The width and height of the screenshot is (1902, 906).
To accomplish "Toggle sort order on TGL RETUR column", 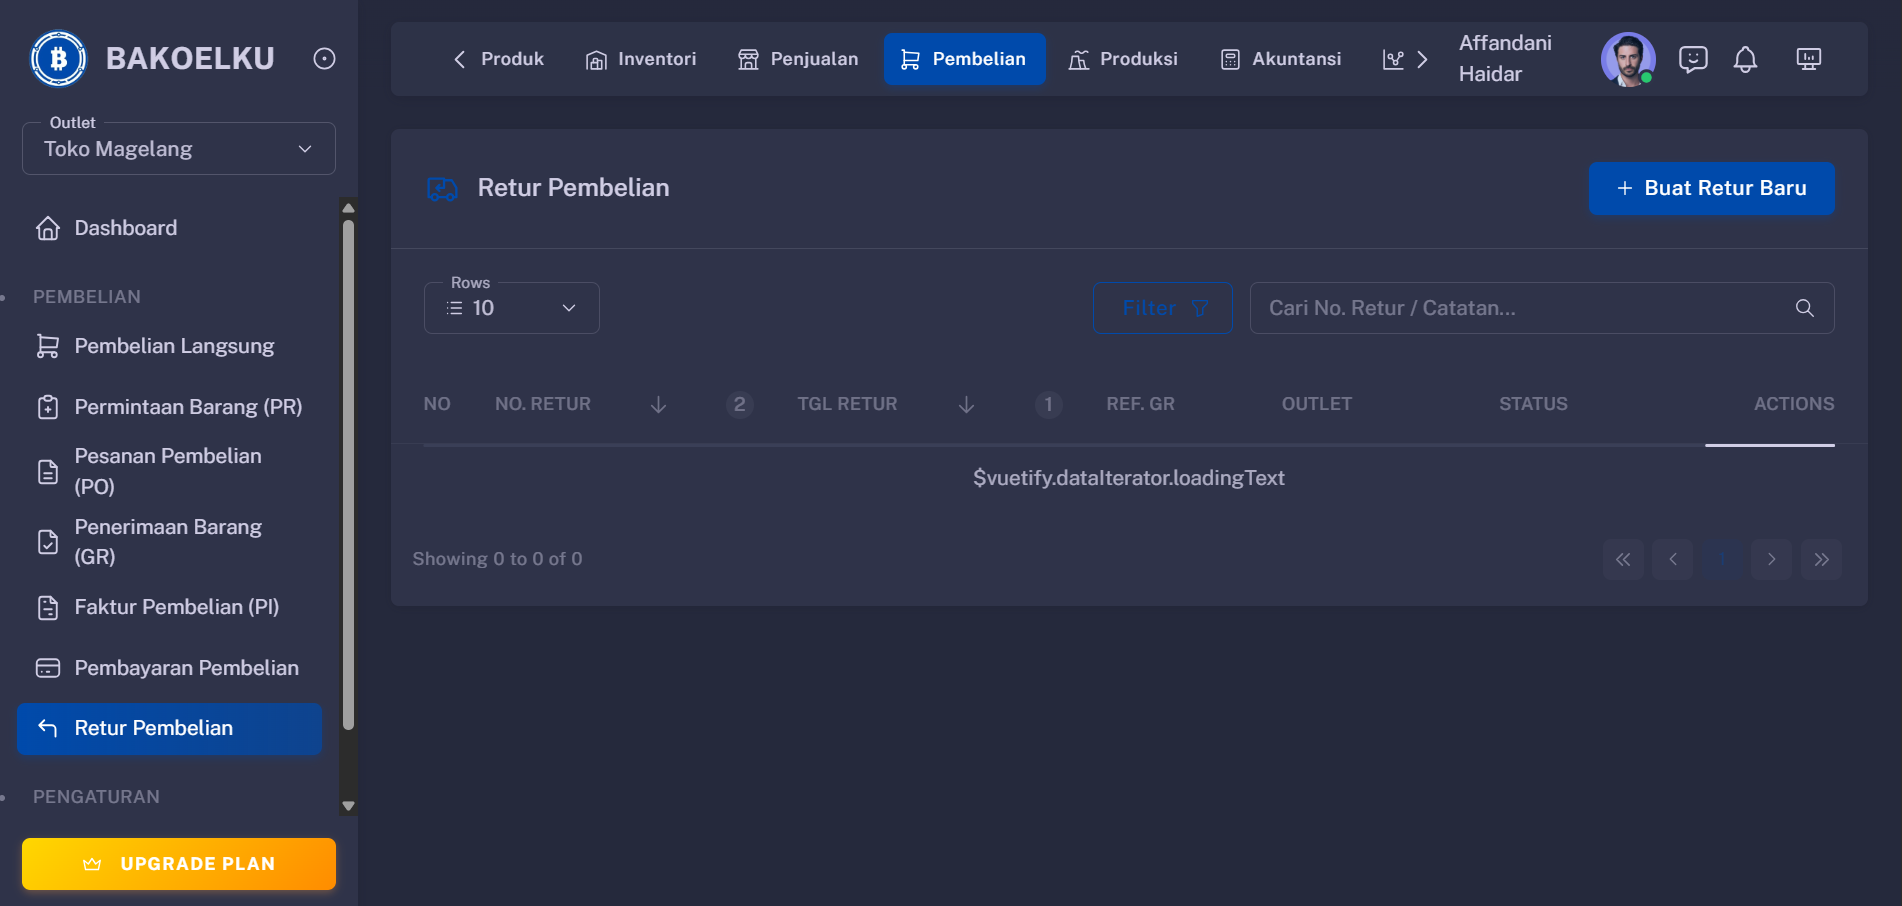I will (x=966, y=404).
